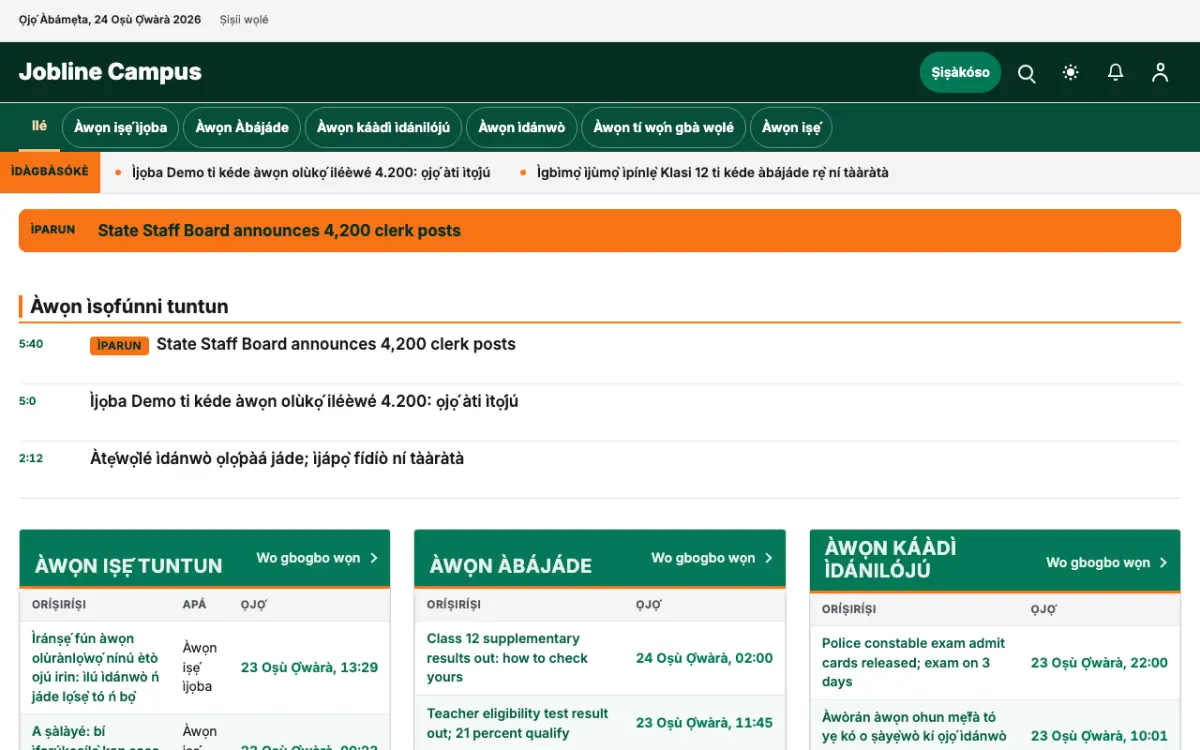
Task: Expand Wo gbogbo wọn in Àwọn àbájáde
Action: coord(712,558)
